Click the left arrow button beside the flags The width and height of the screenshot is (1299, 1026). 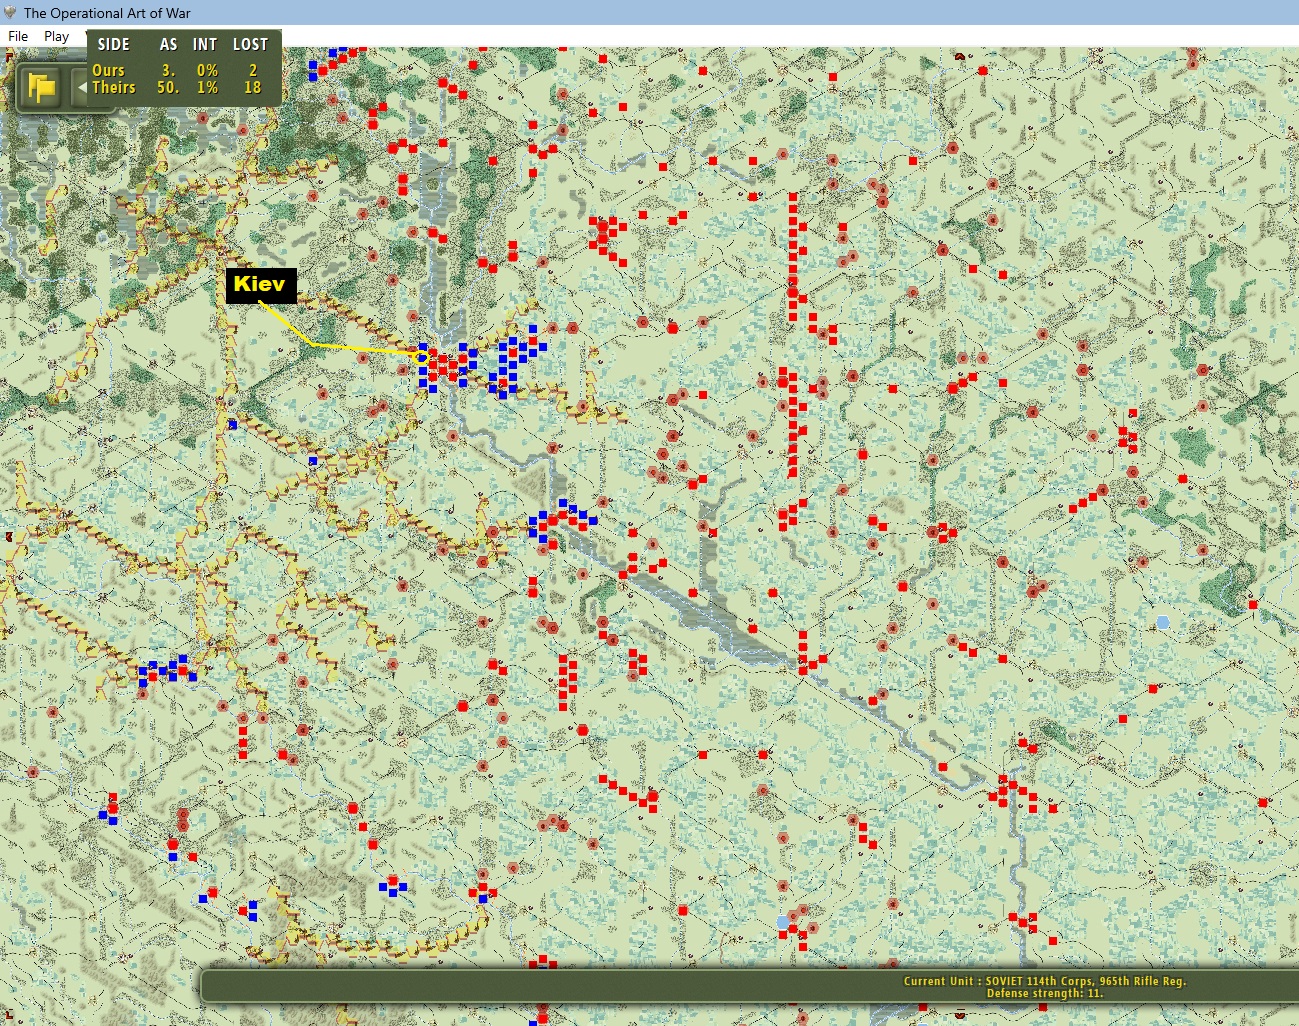pos(82,88)
